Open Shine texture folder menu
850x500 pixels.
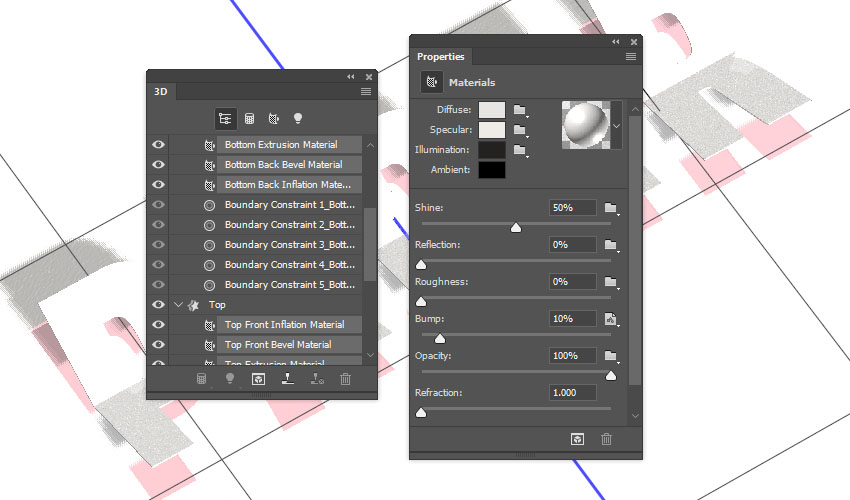pyautogui.click(x=611, y=208)
